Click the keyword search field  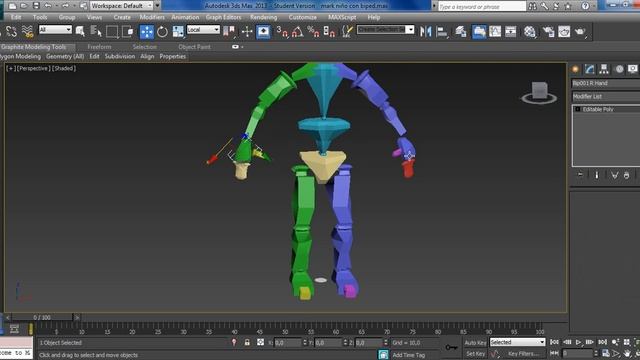[x=482, y=6]
